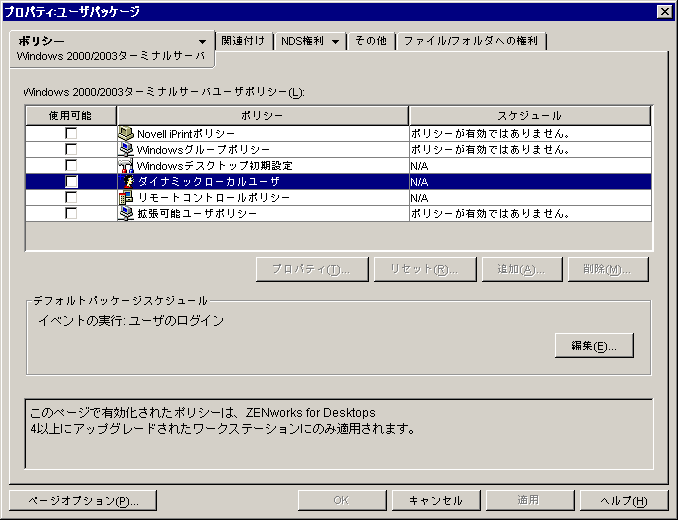The height and width of the screenshot is (520, 678).
Task: Open ページオプション(P)... button
Action: point(83,500)
